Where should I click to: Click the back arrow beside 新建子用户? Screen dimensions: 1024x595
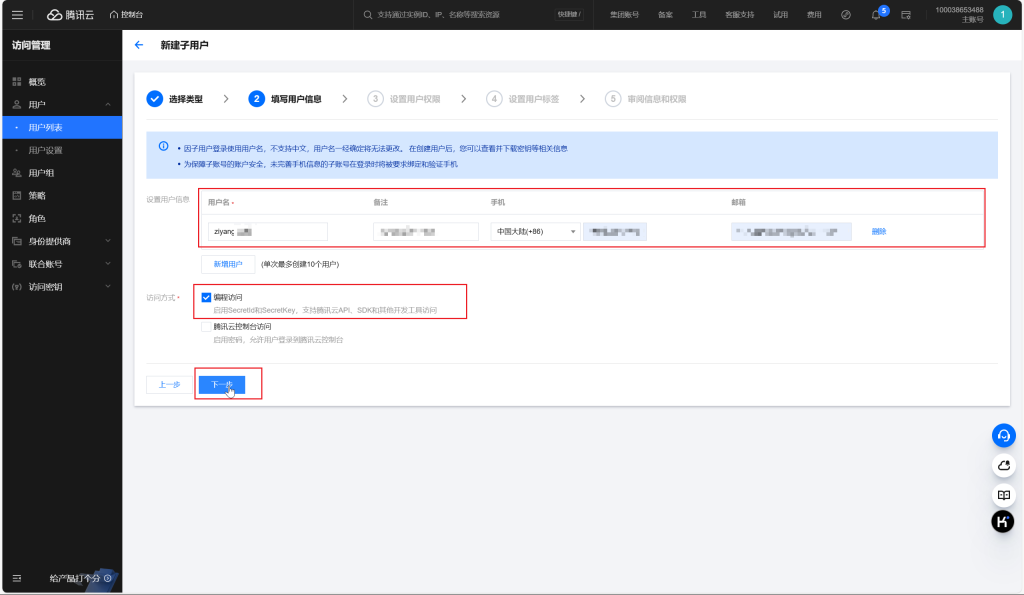[139, 45]
